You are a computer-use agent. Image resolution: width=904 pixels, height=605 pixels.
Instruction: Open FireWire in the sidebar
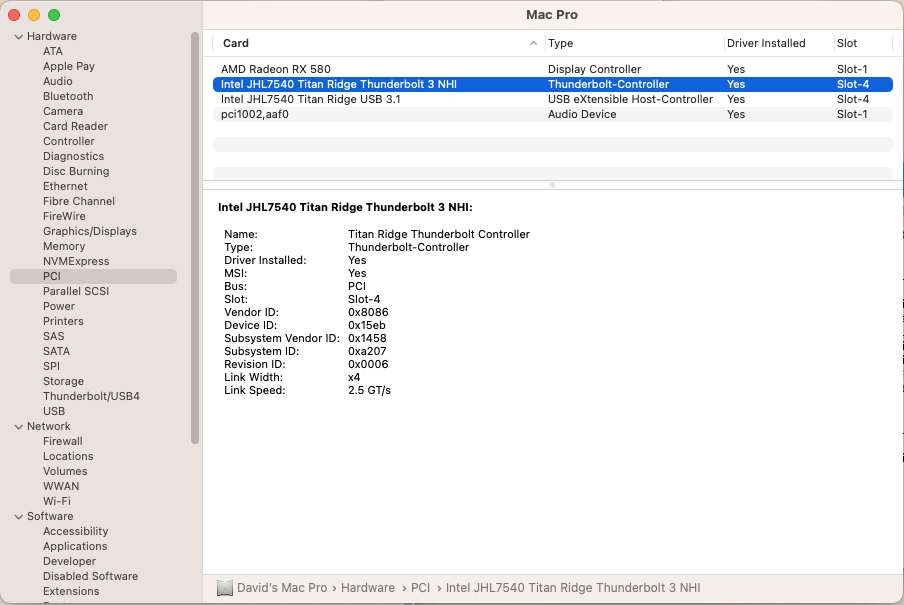(64, 216)
